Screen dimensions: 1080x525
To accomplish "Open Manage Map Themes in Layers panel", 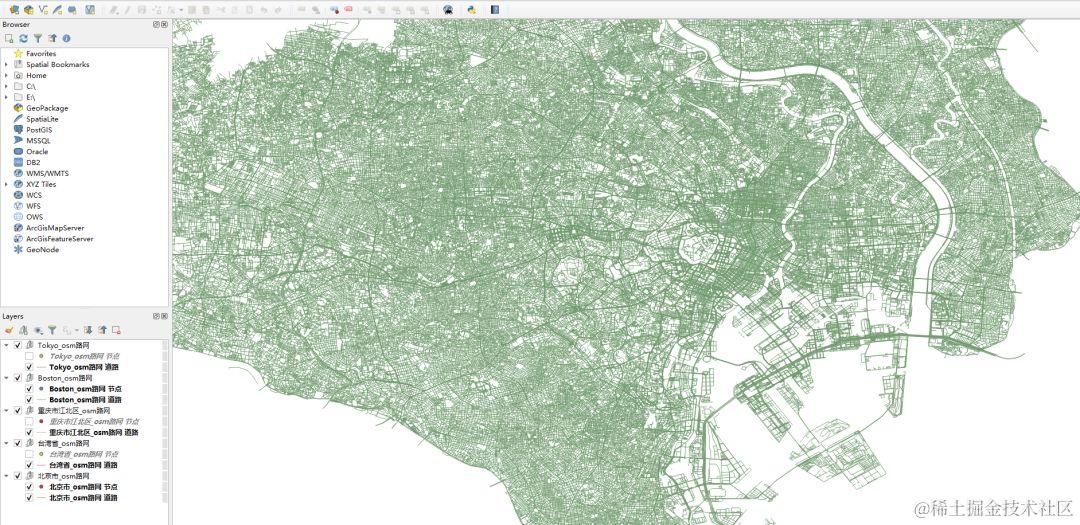I will click(38, 331).
